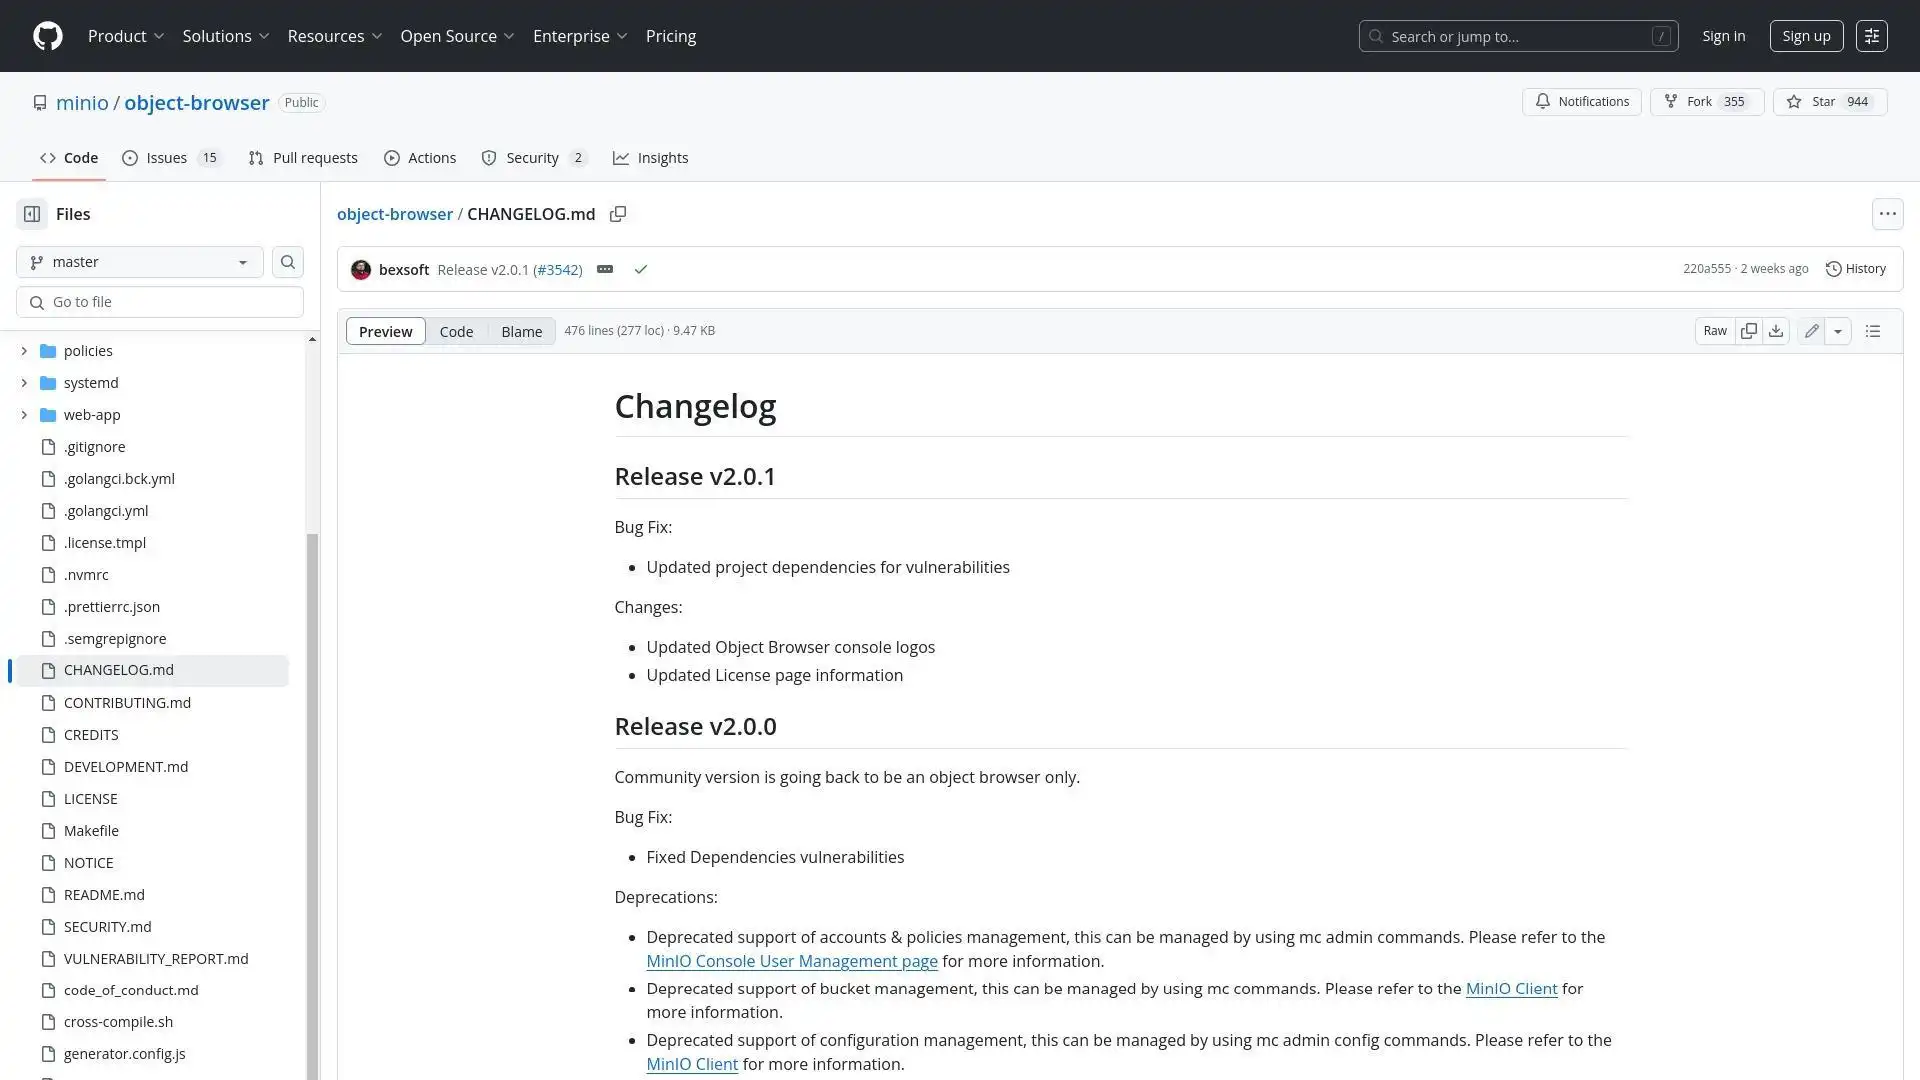Open pull request #3542 link
1920x1080 pixels.
[558, 270]
